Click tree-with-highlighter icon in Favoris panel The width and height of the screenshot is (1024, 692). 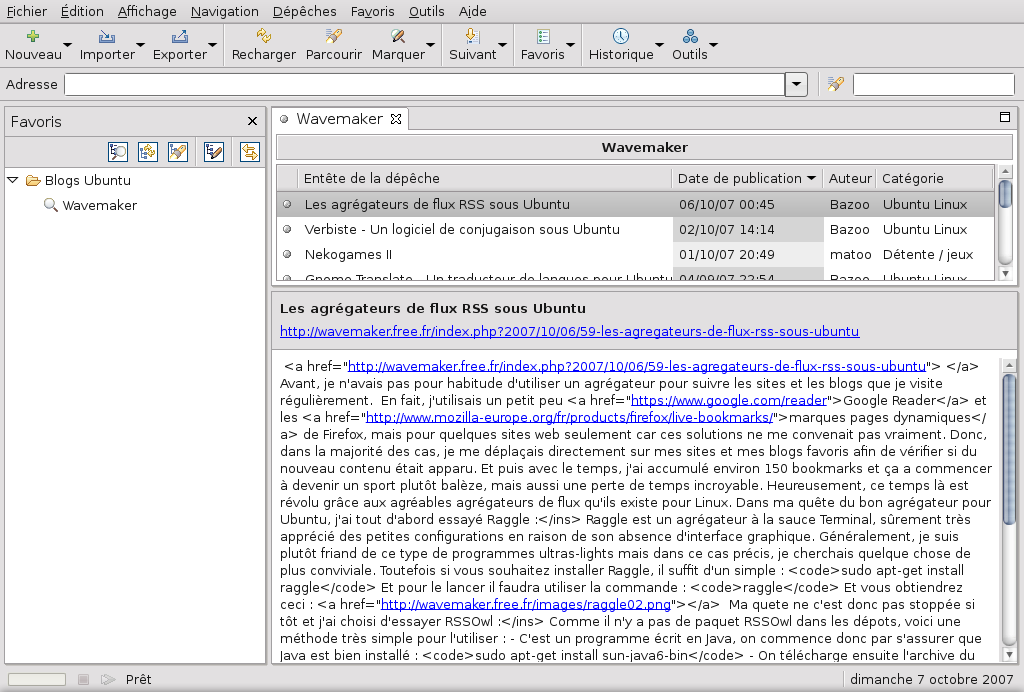[178, 151]
